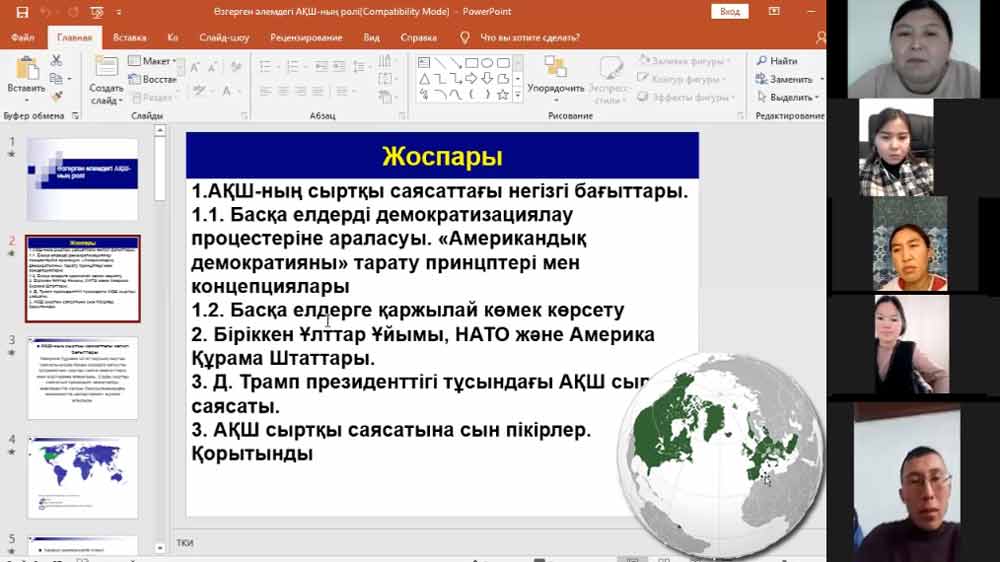Click the Paste clipboard icon
Viewport: 1000px width, 562px height.
pos(26,68)
